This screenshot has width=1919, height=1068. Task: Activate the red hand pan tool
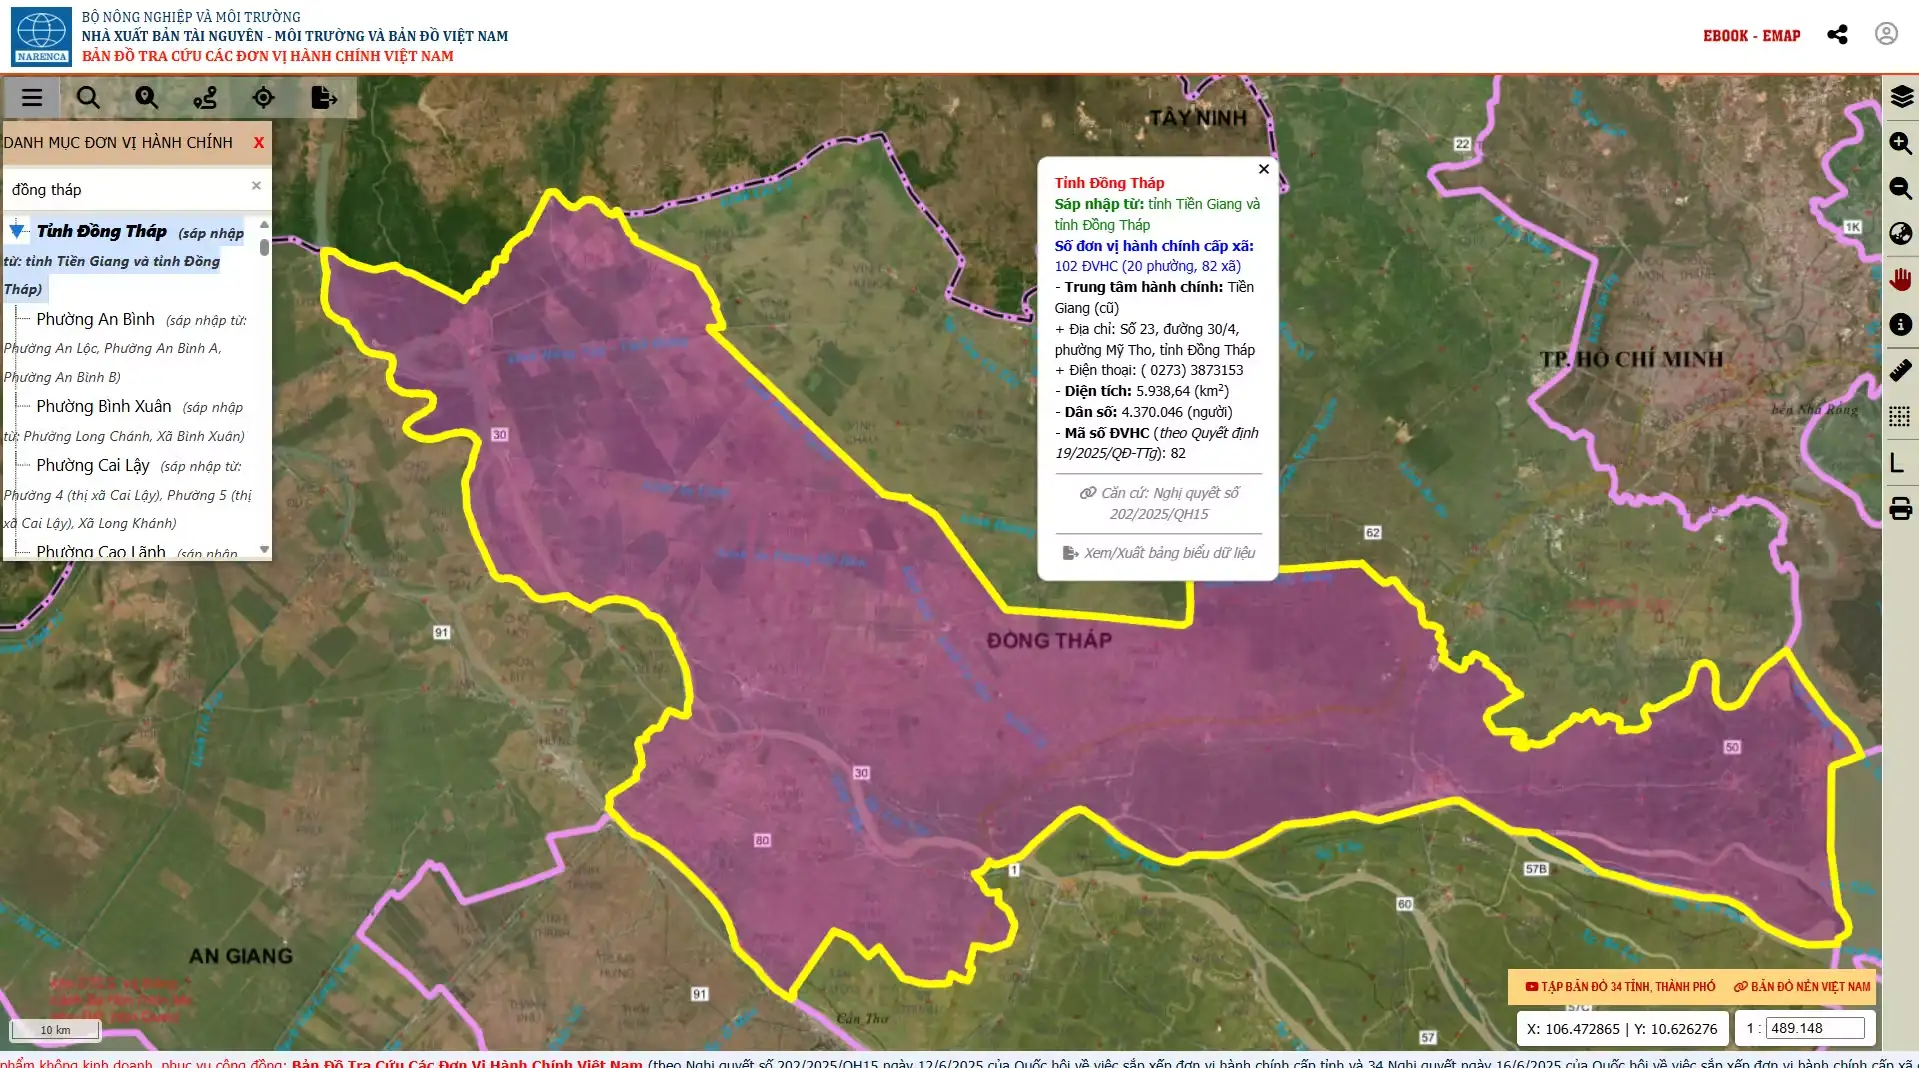(1901, 279)
